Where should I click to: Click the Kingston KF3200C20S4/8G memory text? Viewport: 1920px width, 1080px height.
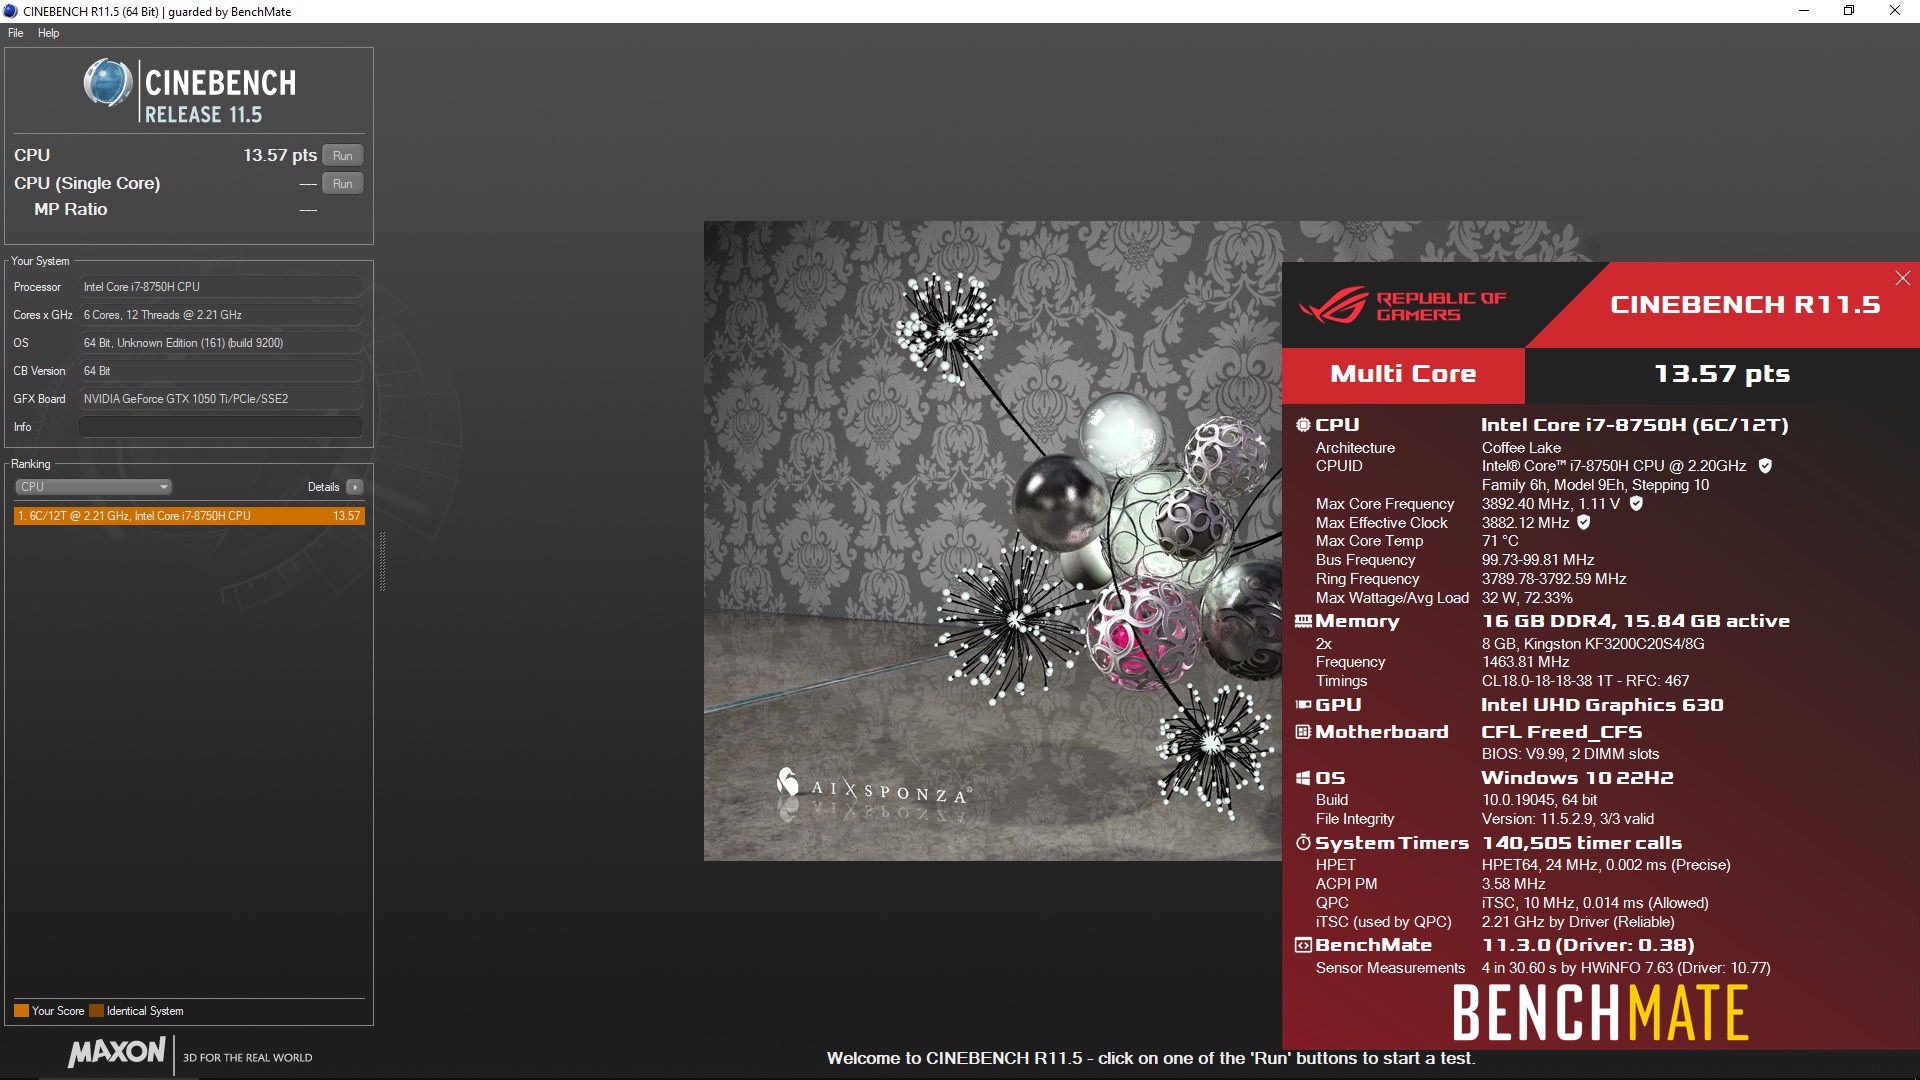pyautogui.click(x=1593, y=644)
